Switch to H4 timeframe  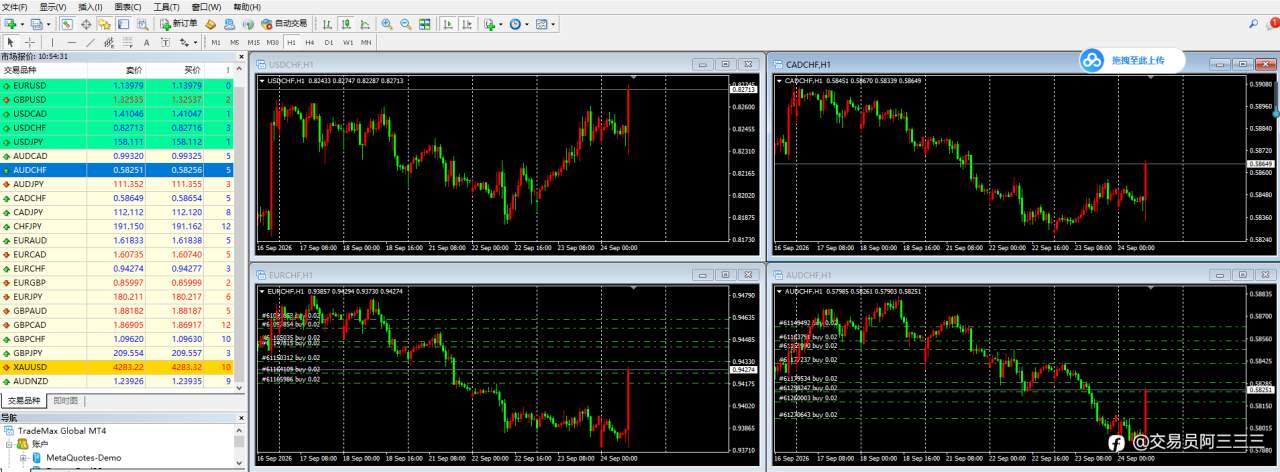310,42
